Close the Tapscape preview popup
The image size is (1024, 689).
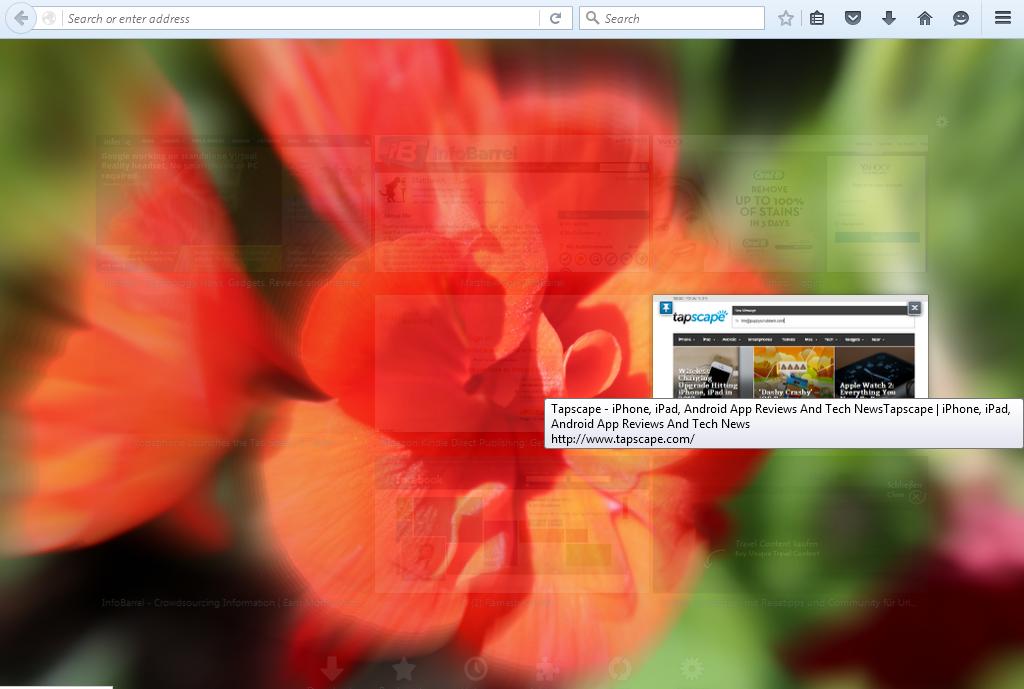click(x=915, y=308)
